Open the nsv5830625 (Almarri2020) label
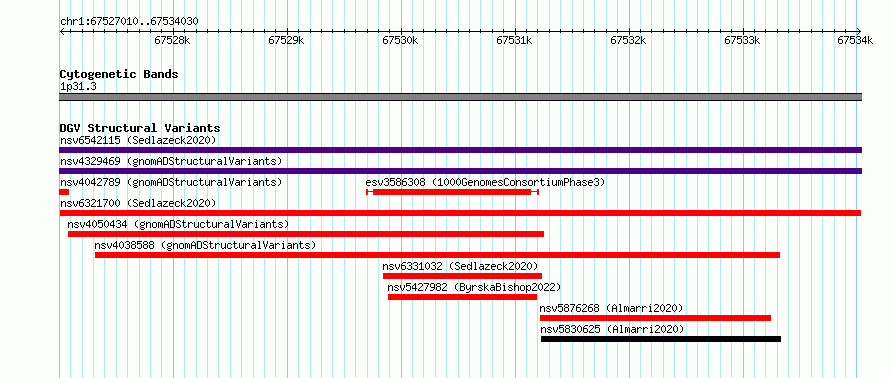The image size is (890, 378). [x=612, y=329]
